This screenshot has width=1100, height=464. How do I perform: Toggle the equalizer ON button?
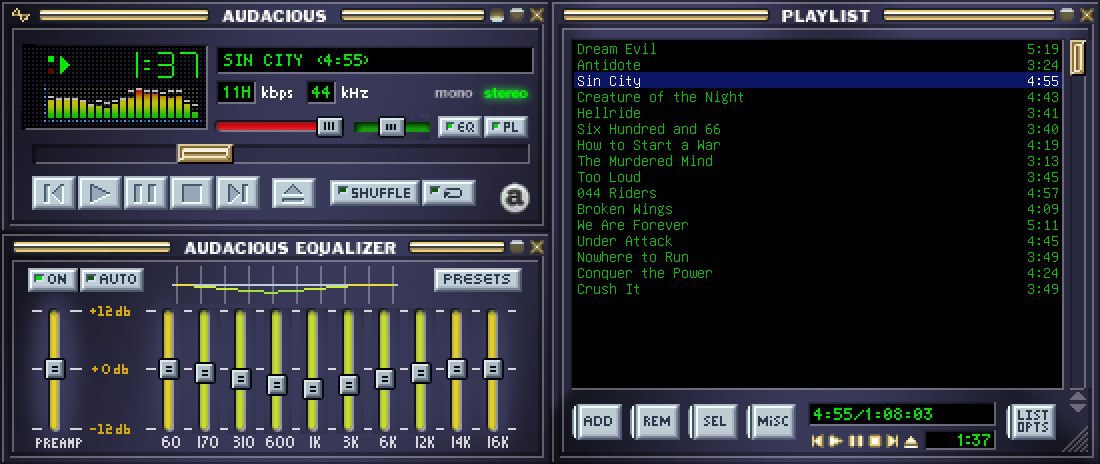pyautogui.click(x=53, y=279)
